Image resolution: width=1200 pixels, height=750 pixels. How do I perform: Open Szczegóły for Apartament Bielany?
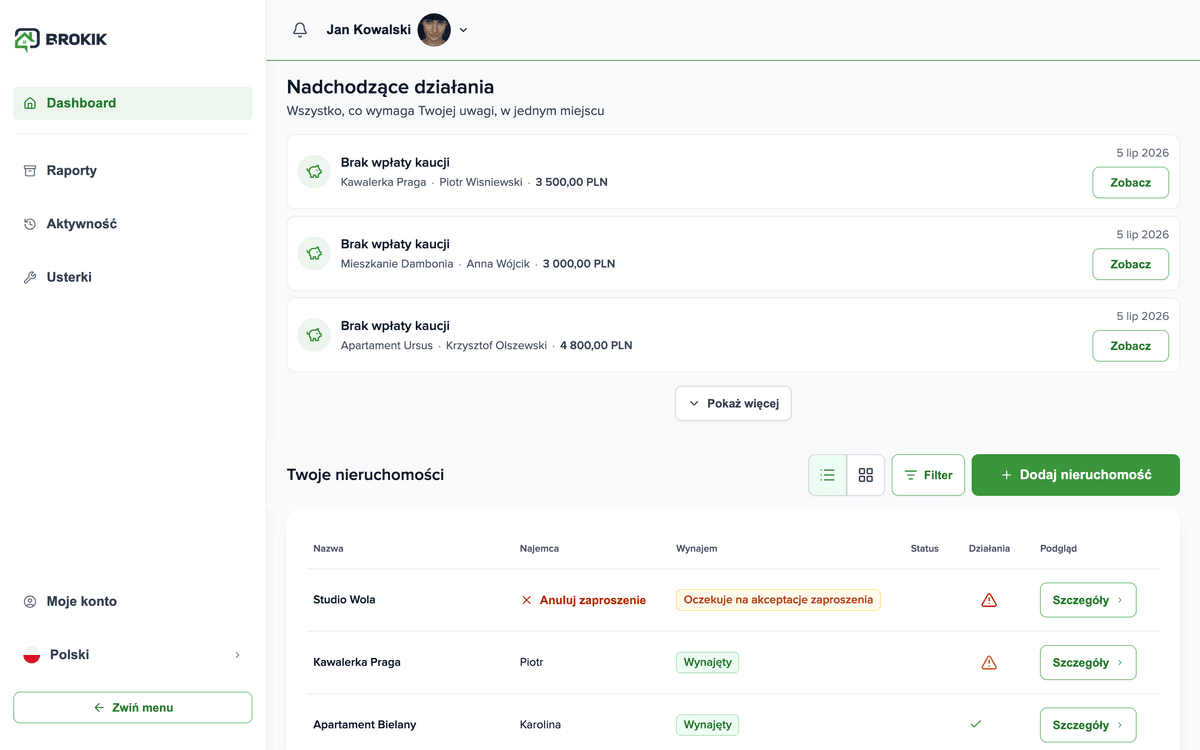click(x=1088, y=725)
